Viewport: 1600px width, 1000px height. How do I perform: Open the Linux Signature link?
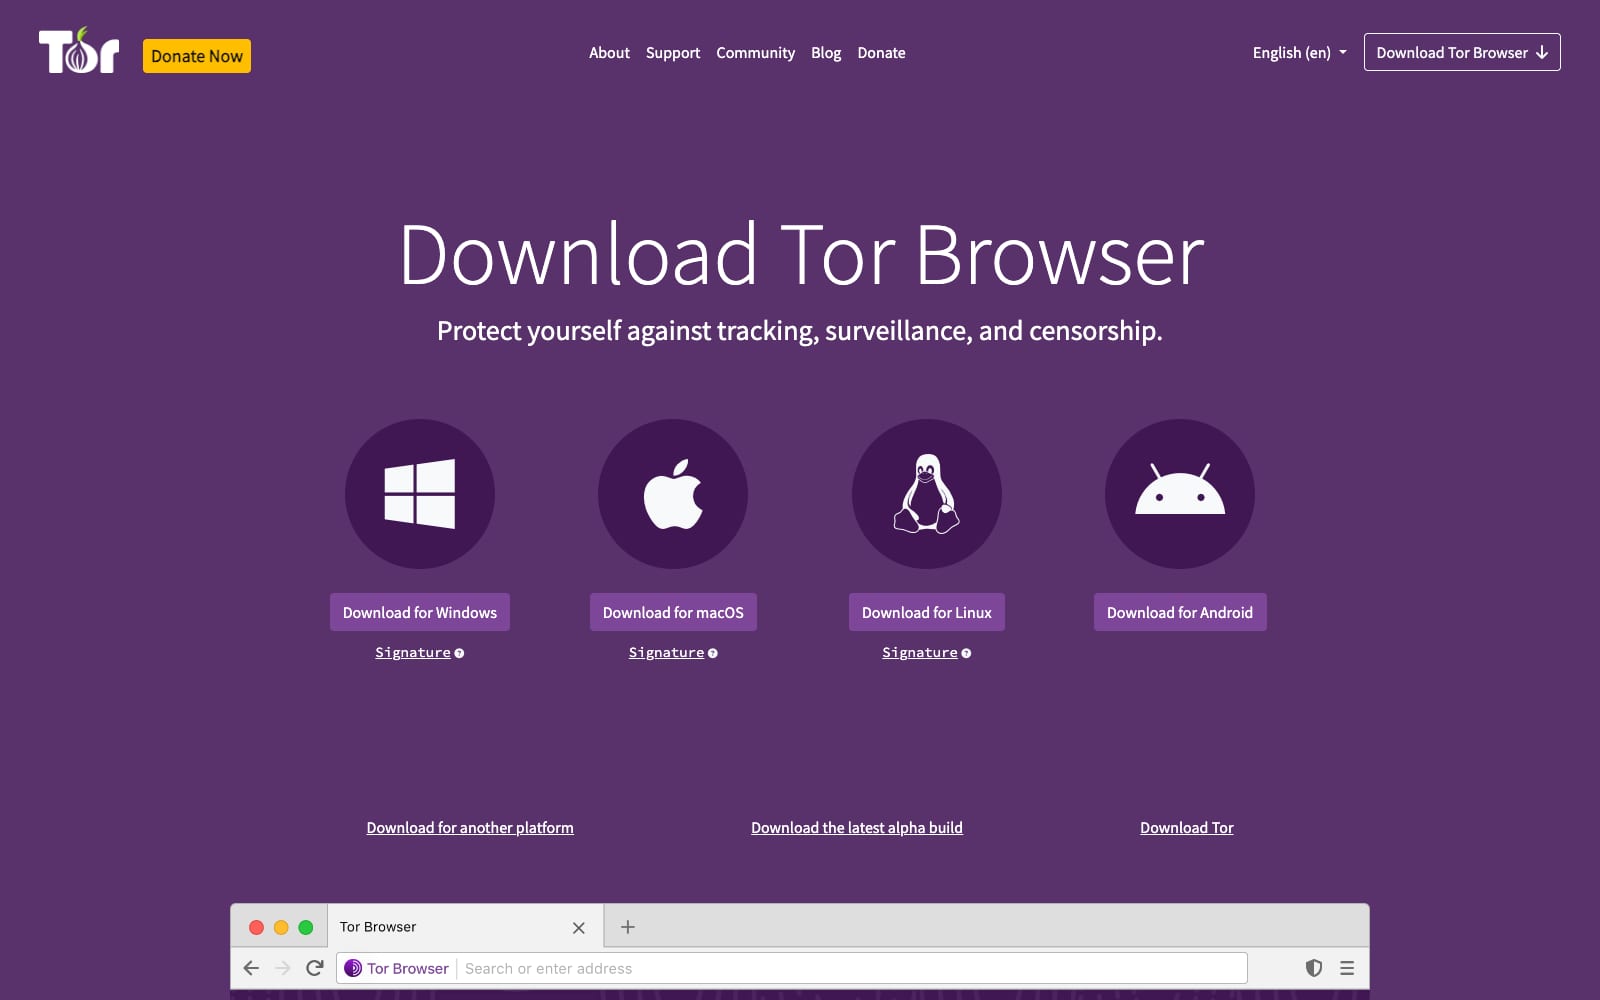point(920,653)
